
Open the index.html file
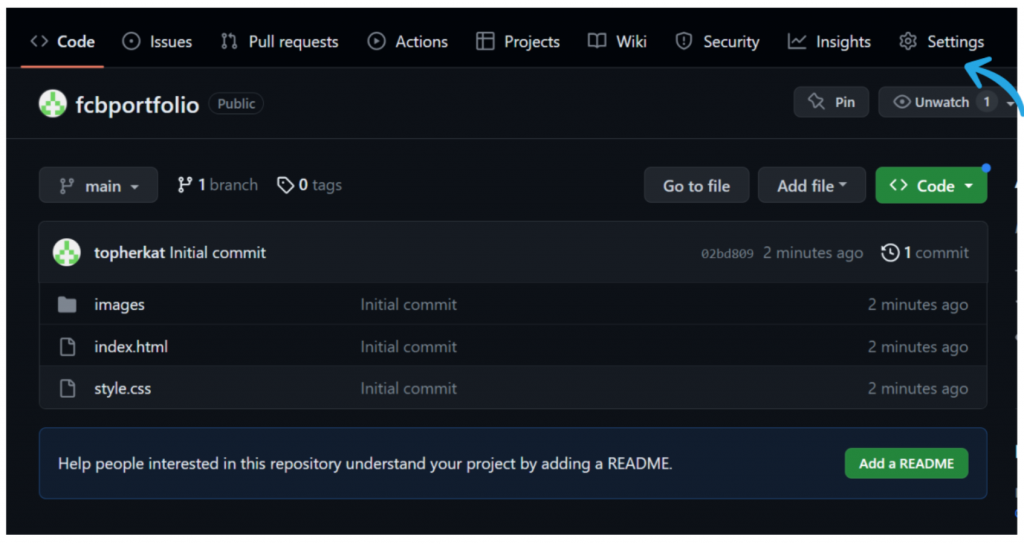131,347
